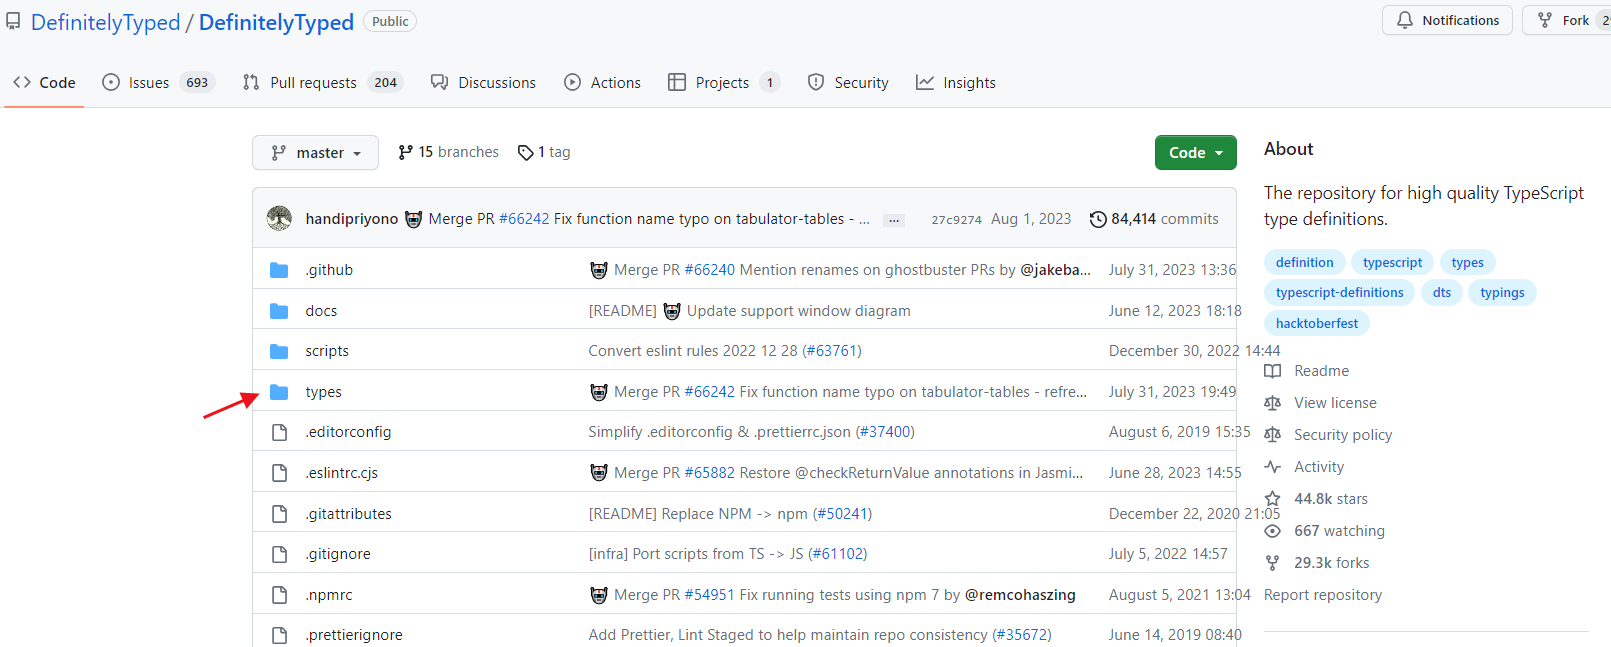Open PR #66242 in latest commit header
Image resolution: width=1611 pixels, height=647 pixels.
[x=524, y=219]
